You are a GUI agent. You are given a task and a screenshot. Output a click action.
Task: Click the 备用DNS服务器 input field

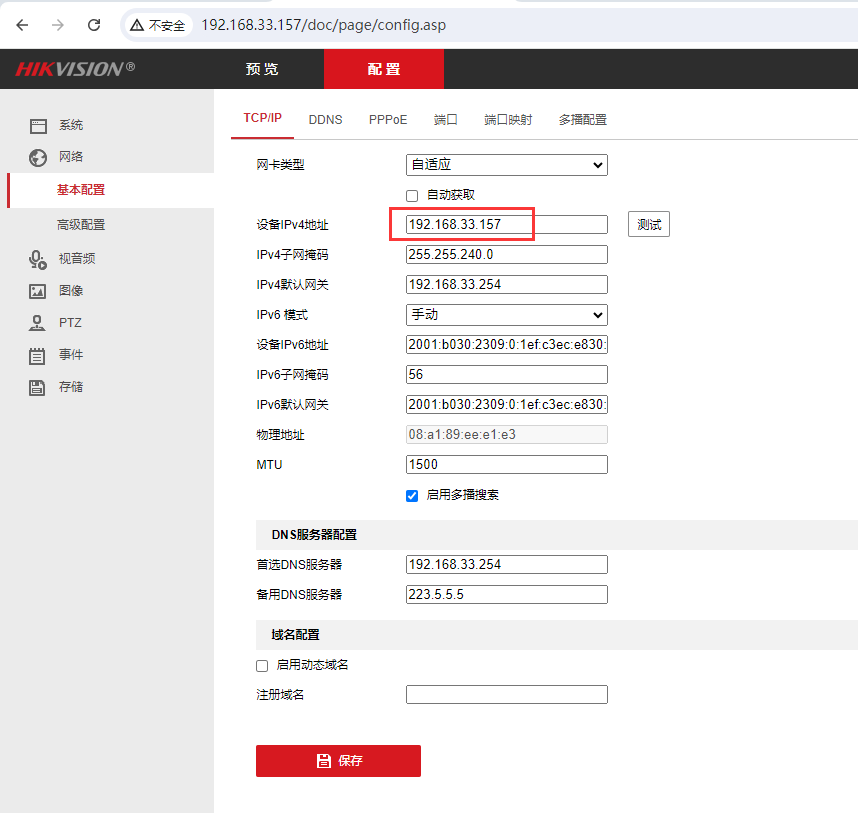[506, 595]
